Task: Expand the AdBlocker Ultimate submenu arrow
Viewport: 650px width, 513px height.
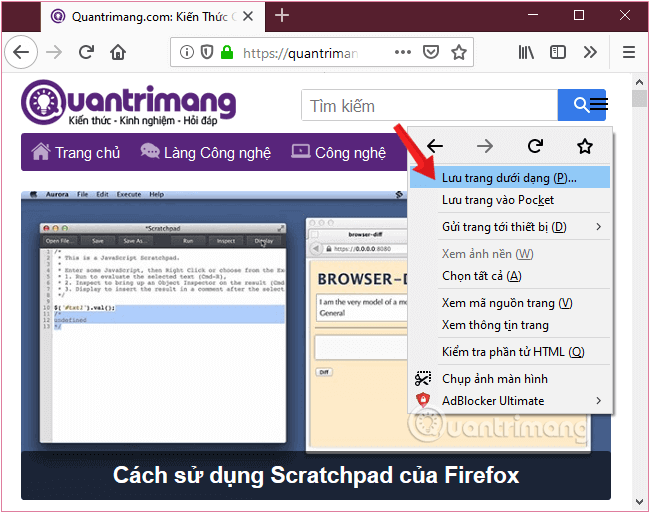Action: click(599, 401)
